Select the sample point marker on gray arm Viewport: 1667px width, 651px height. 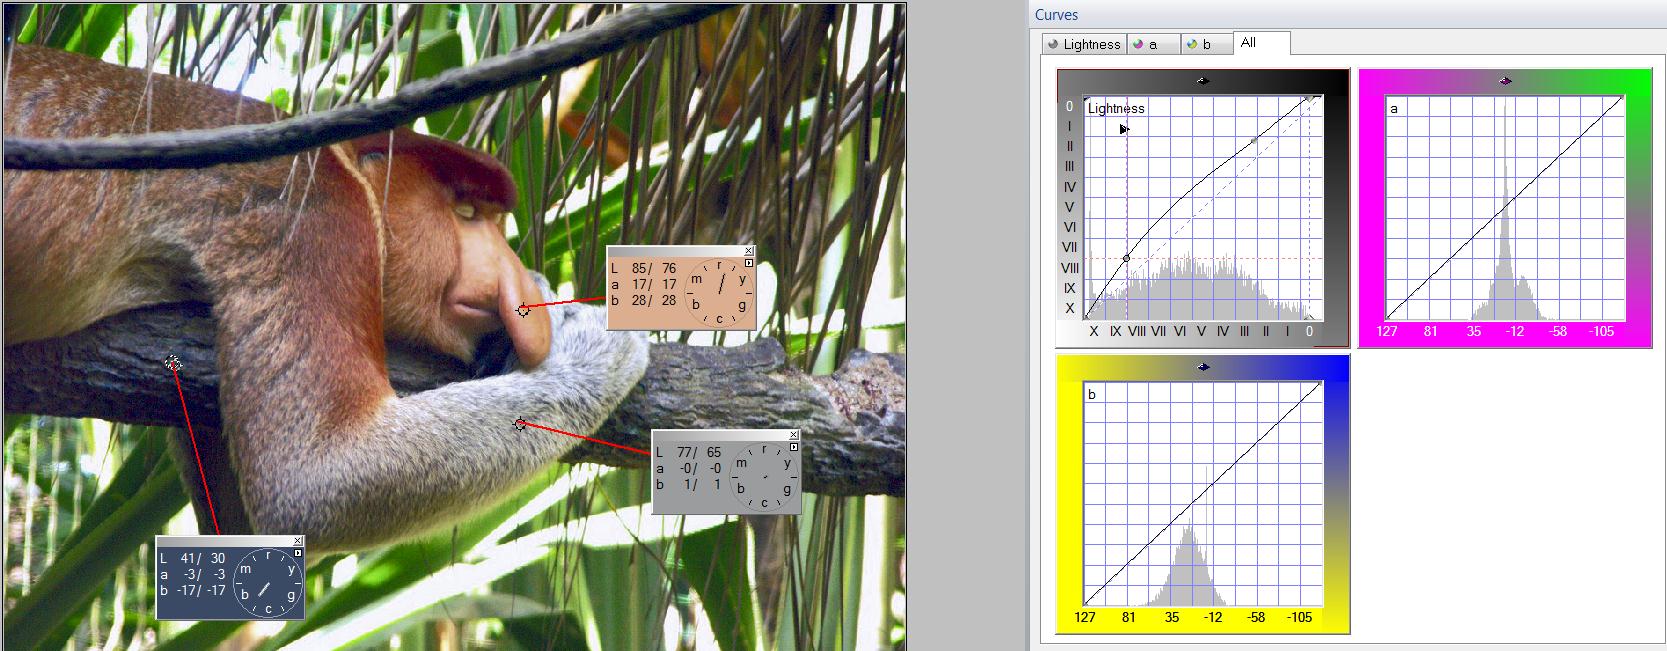[x=520, y=424]
